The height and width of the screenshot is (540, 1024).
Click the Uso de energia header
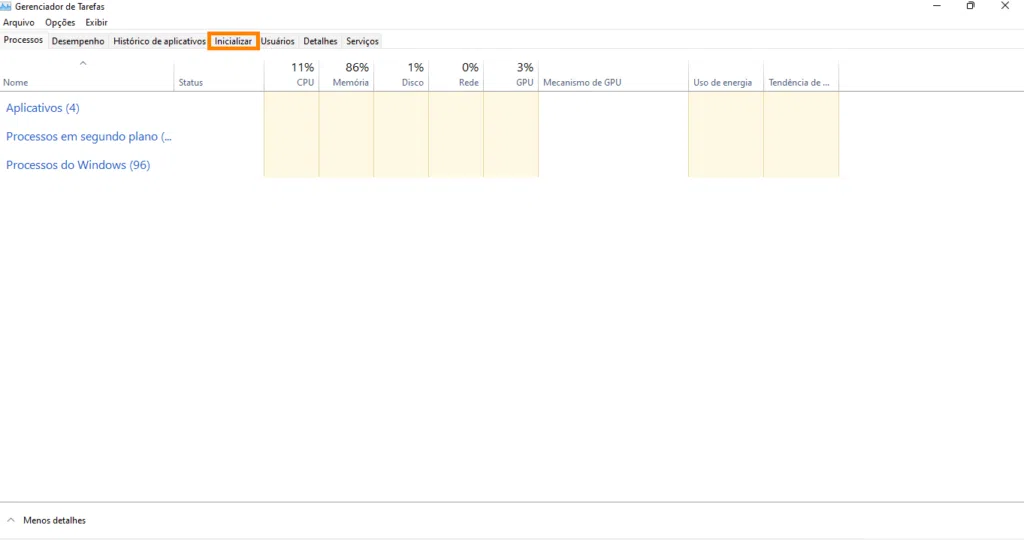723,82
